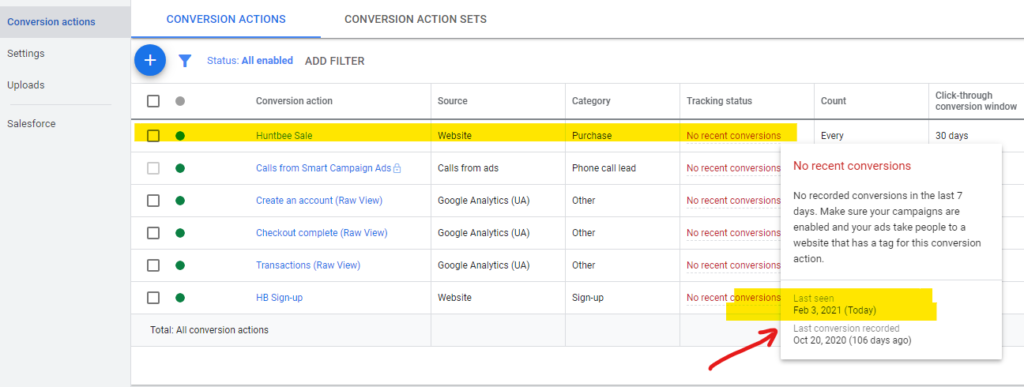
Task: Tick checkbox for Create an account (Raw View)
Action: tap(153, 200)
